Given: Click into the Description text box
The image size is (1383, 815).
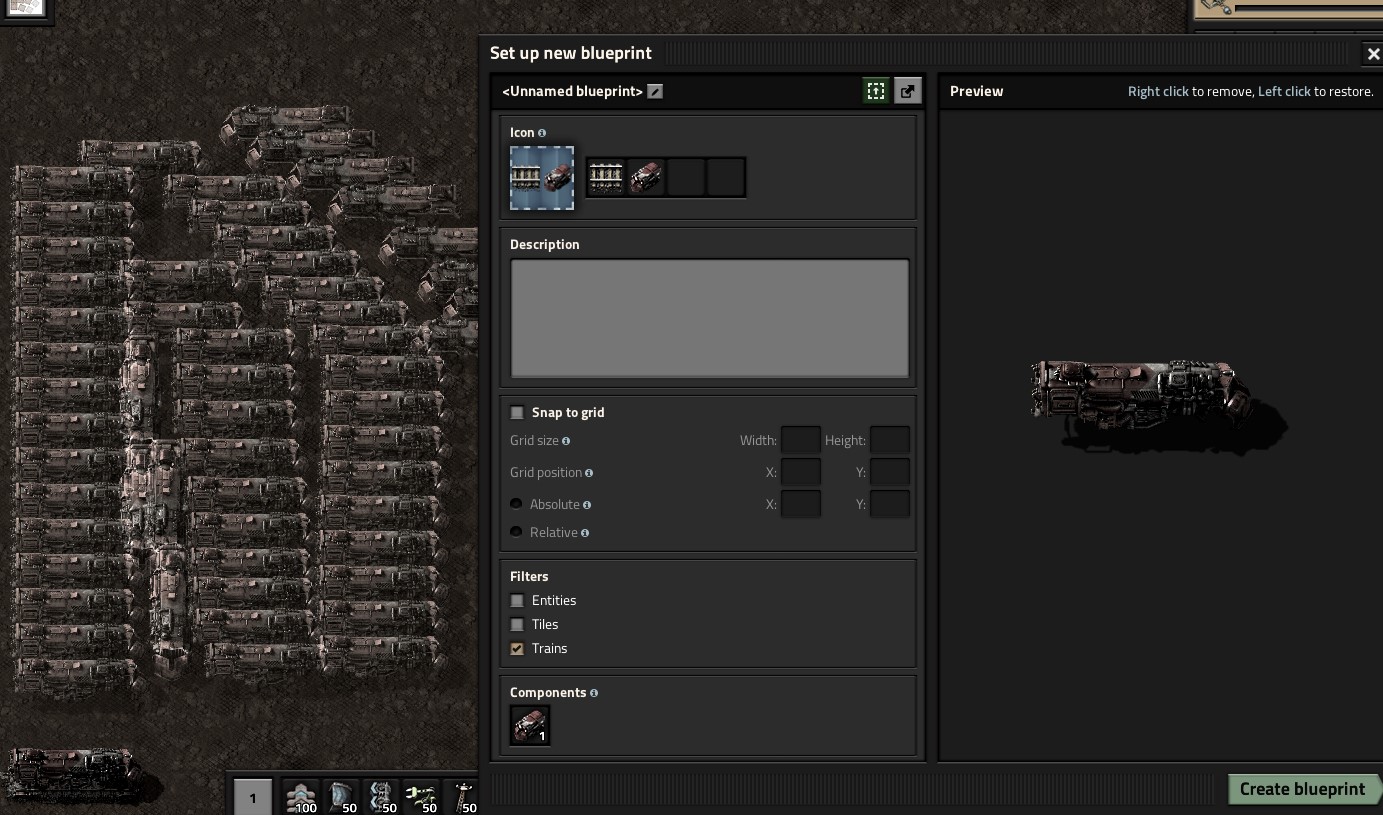Looking at the screenshot, I should pos(710,318).
